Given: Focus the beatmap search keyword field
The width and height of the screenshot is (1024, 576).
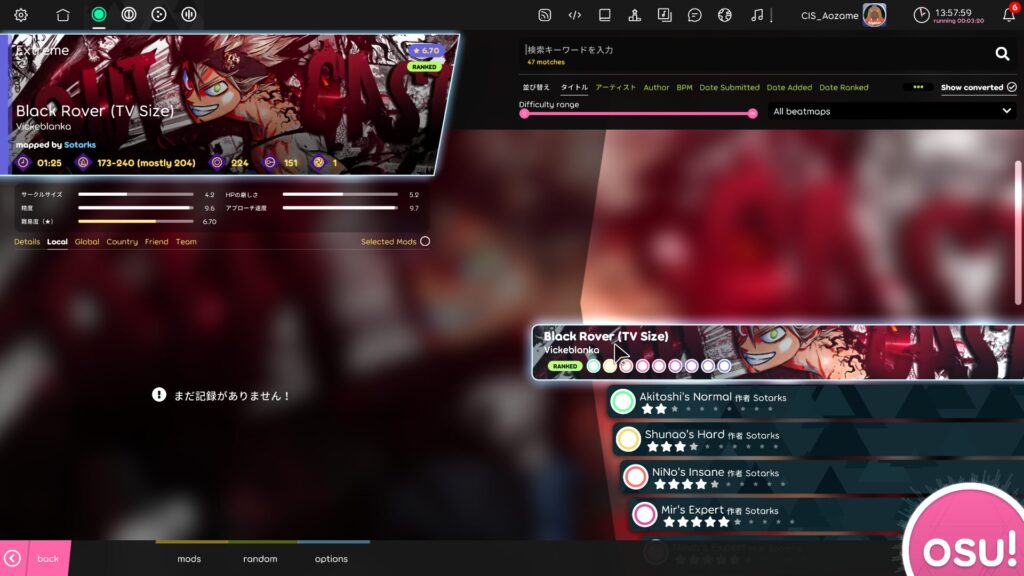Looking at the screenshot, I should point(754,50).
